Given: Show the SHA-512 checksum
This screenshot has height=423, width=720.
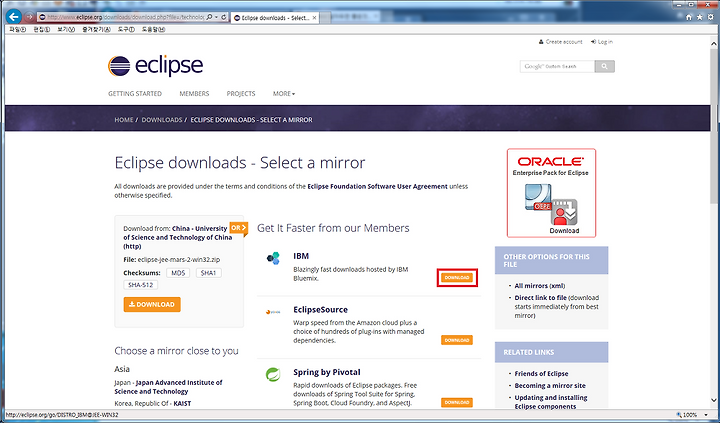Looking at the screenshot, I should click(141, 285).
